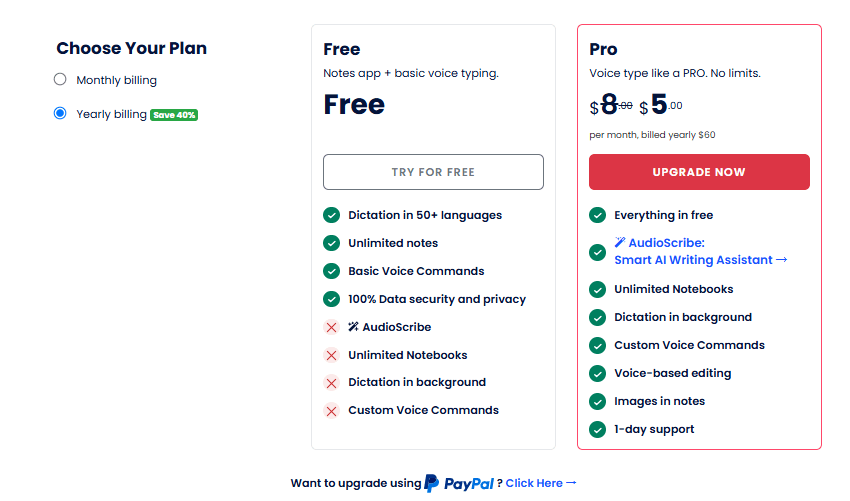Select Monthly billing radio button
The height and width of the screenshot is (501, 850).
60,79
